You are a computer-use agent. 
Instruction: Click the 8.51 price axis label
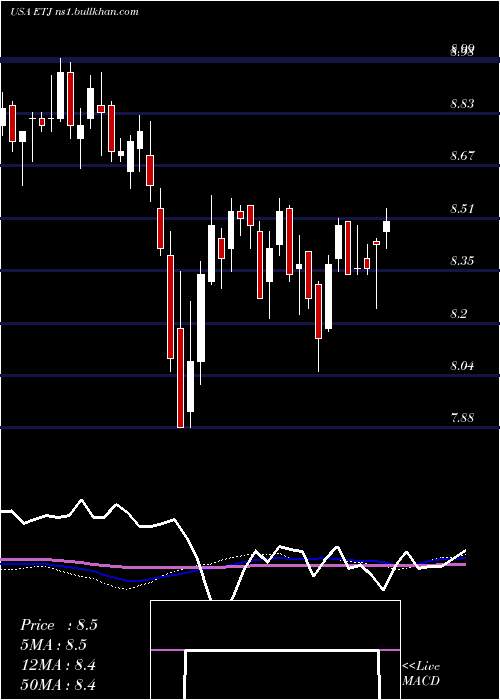click(x=462, y=208)
